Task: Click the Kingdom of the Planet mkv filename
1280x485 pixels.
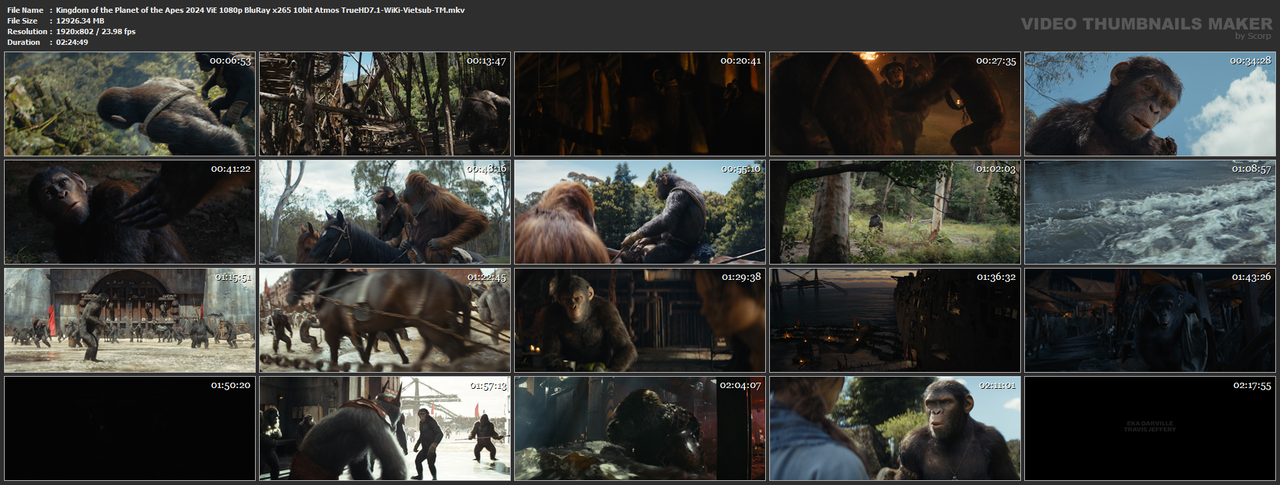Action: pyautogui.click(x=260, y=9)
